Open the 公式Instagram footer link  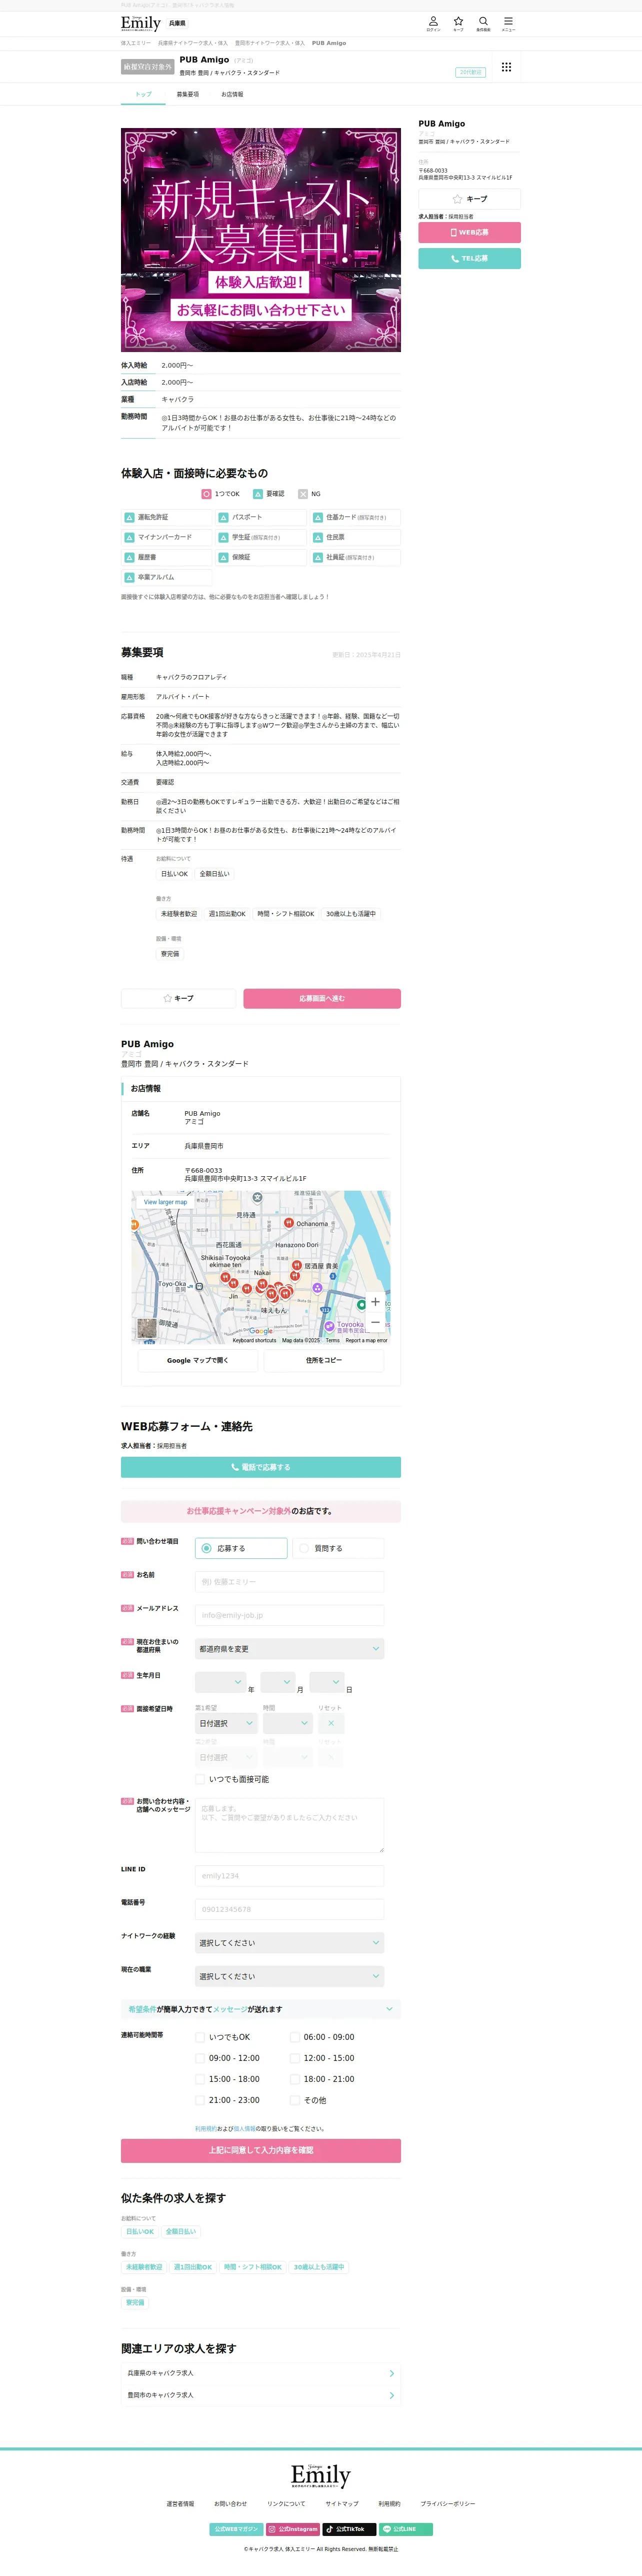[x=293, y=2529]
